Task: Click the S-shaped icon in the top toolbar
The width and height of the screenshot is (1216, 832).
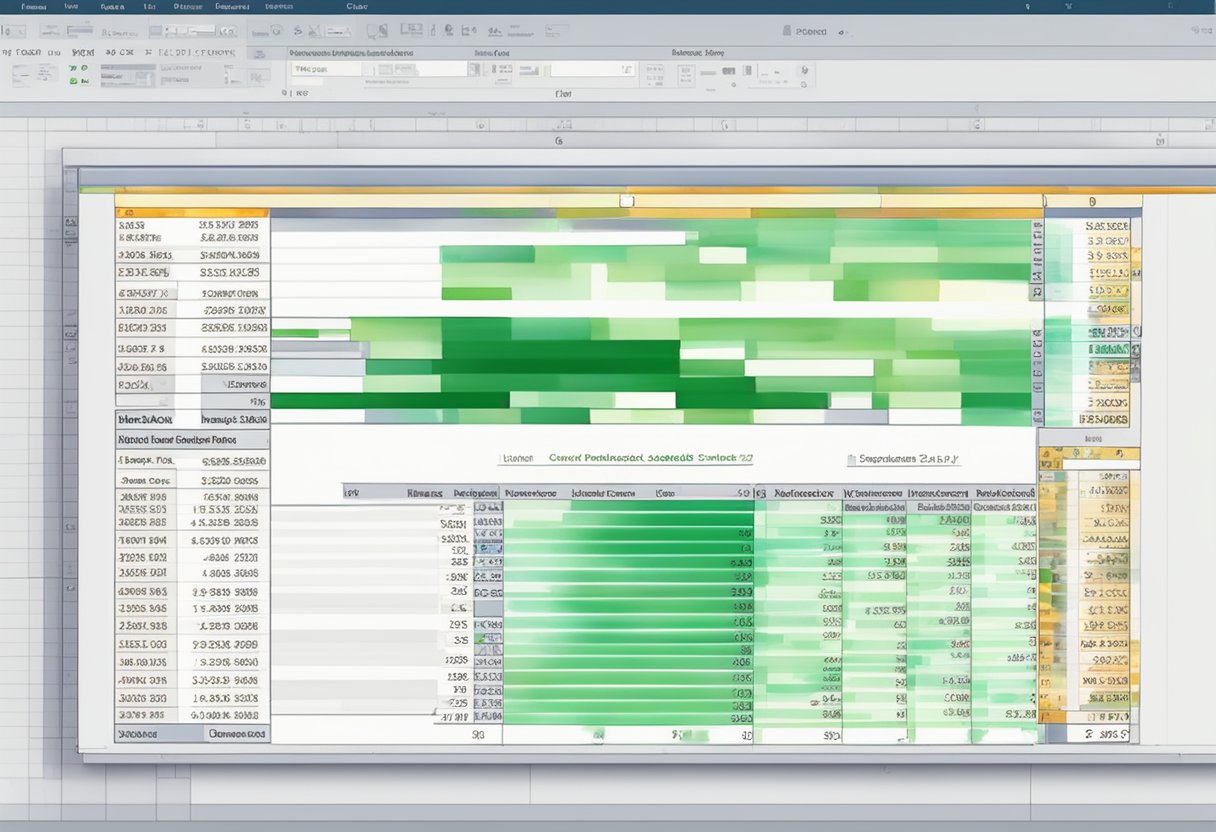Action: pyautogui.click(x=297, y=32)
